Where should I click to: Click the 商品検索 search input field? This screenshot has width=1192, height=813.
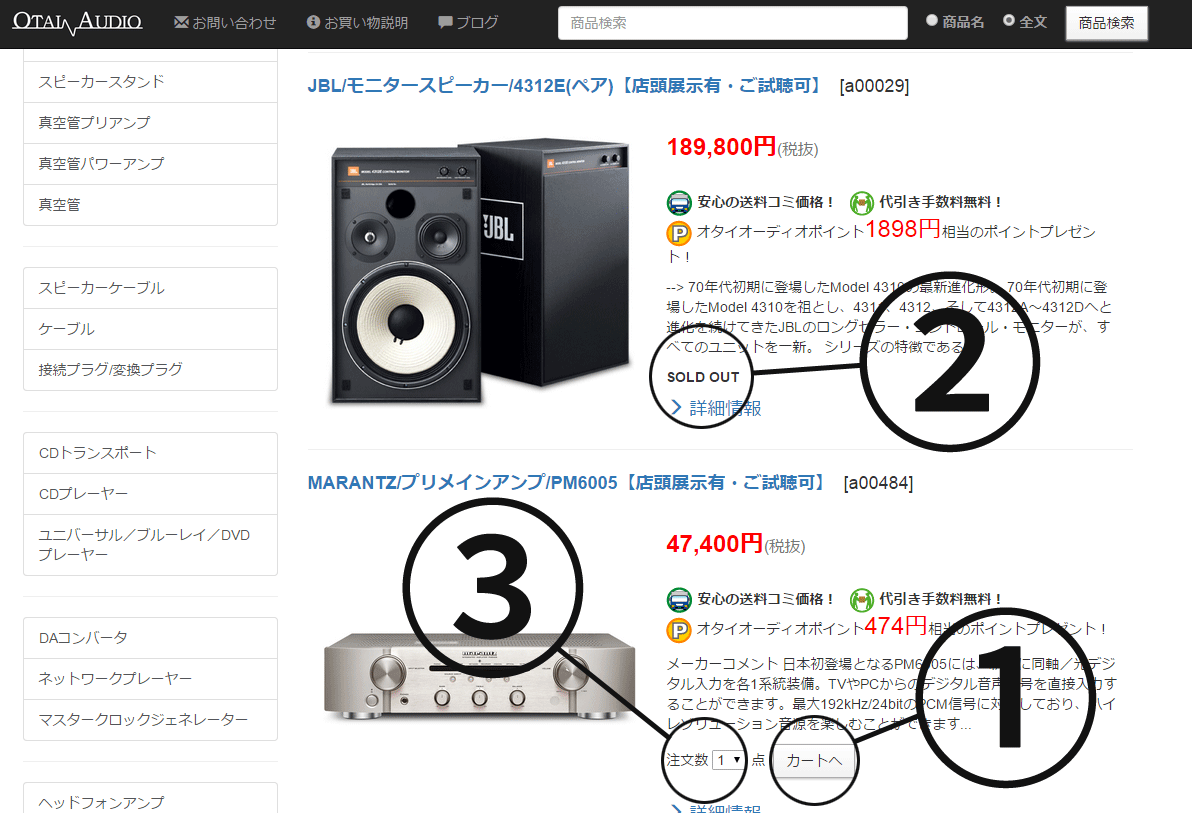coord(733,23)
